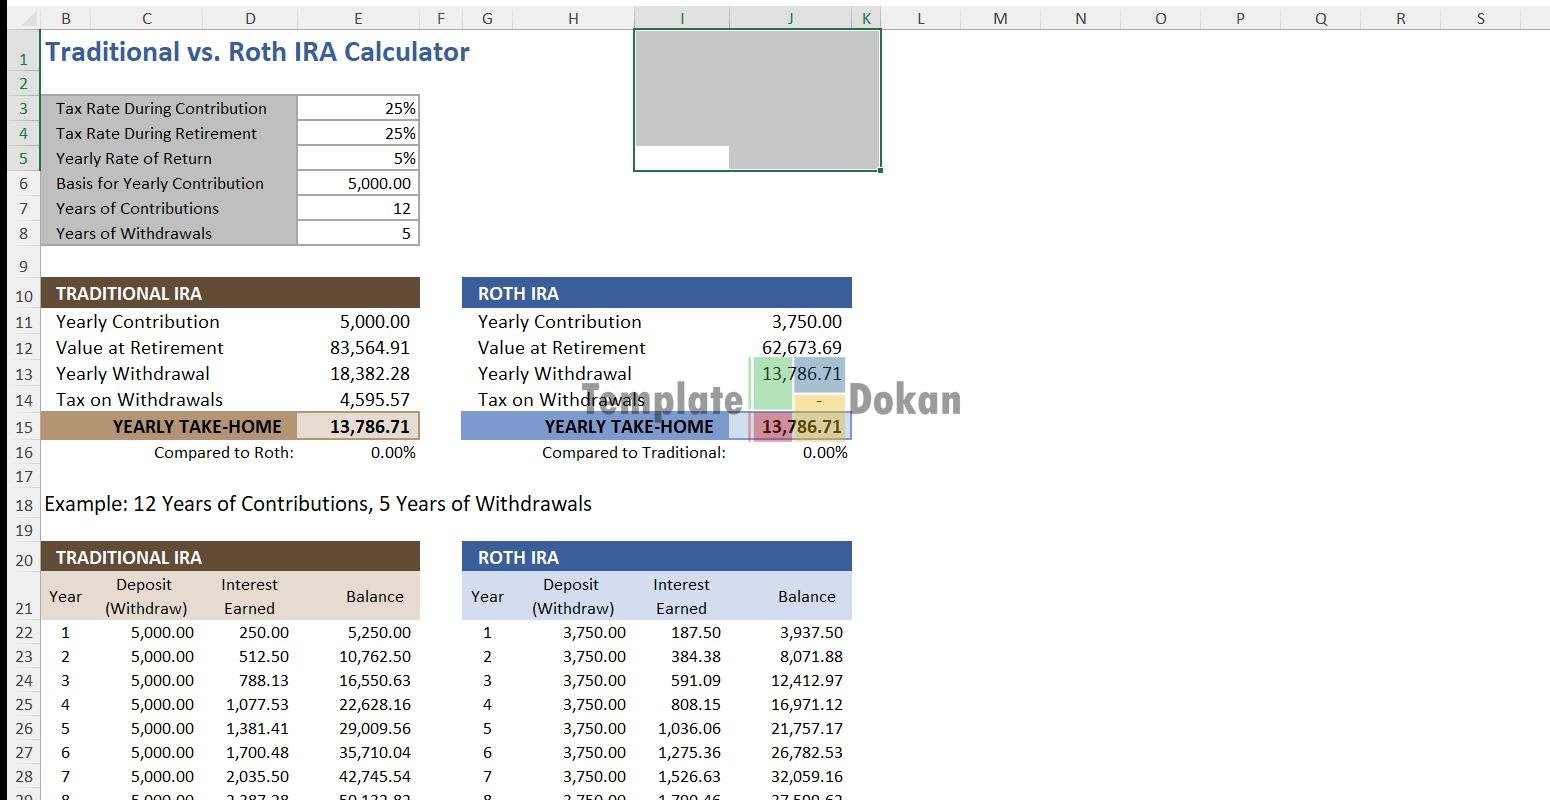Click the Years of Contributions value 12

click(358, 209)
